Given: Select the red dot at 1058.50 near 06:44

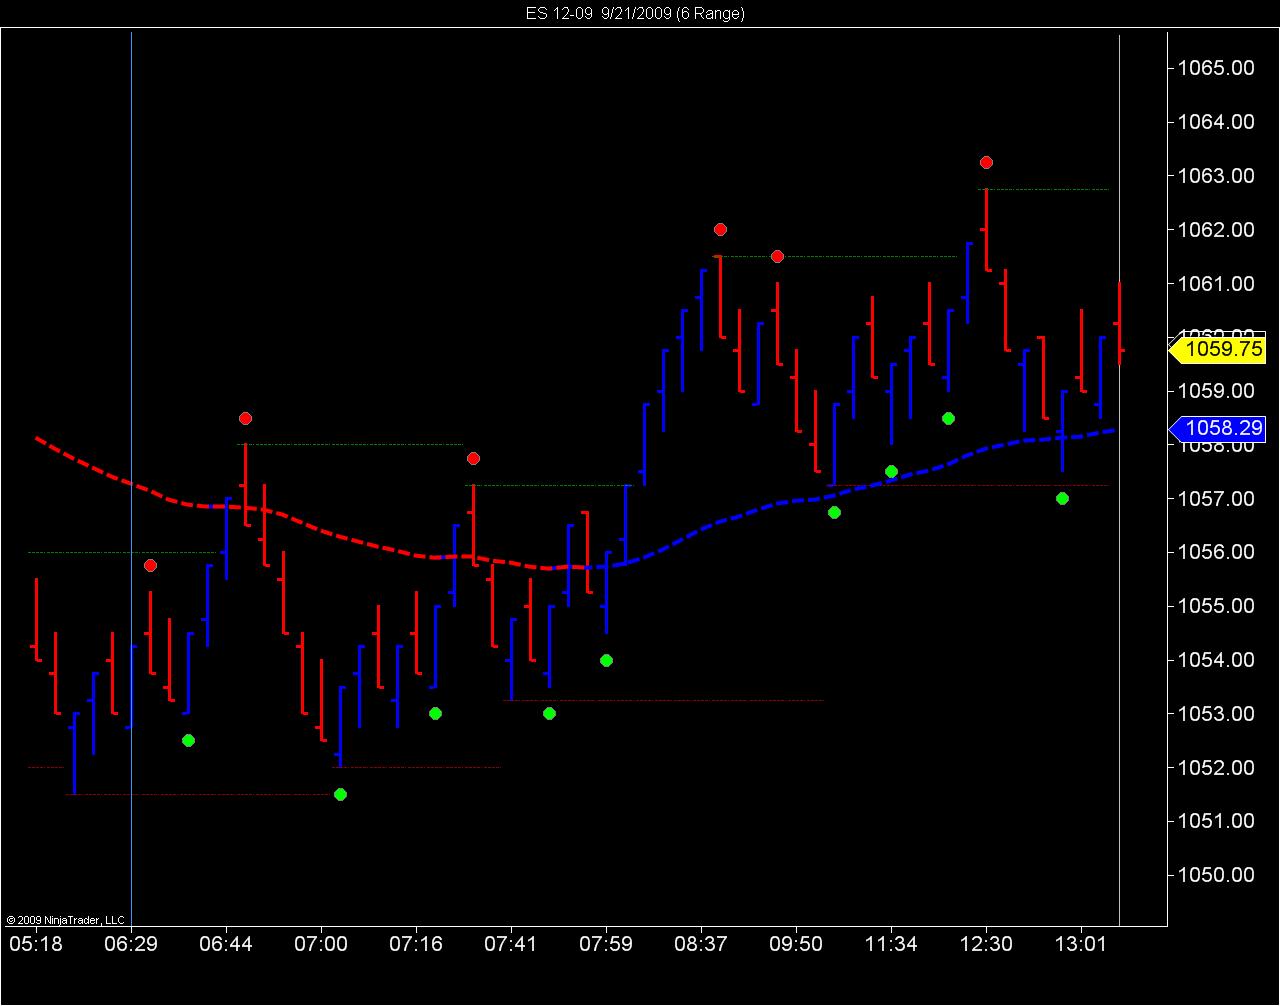Looking at the screenshot, I should click(x=245, y=418).
